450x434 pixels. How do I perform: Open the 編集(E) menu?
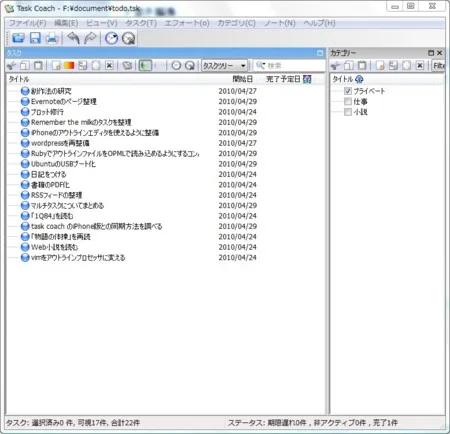66,23
